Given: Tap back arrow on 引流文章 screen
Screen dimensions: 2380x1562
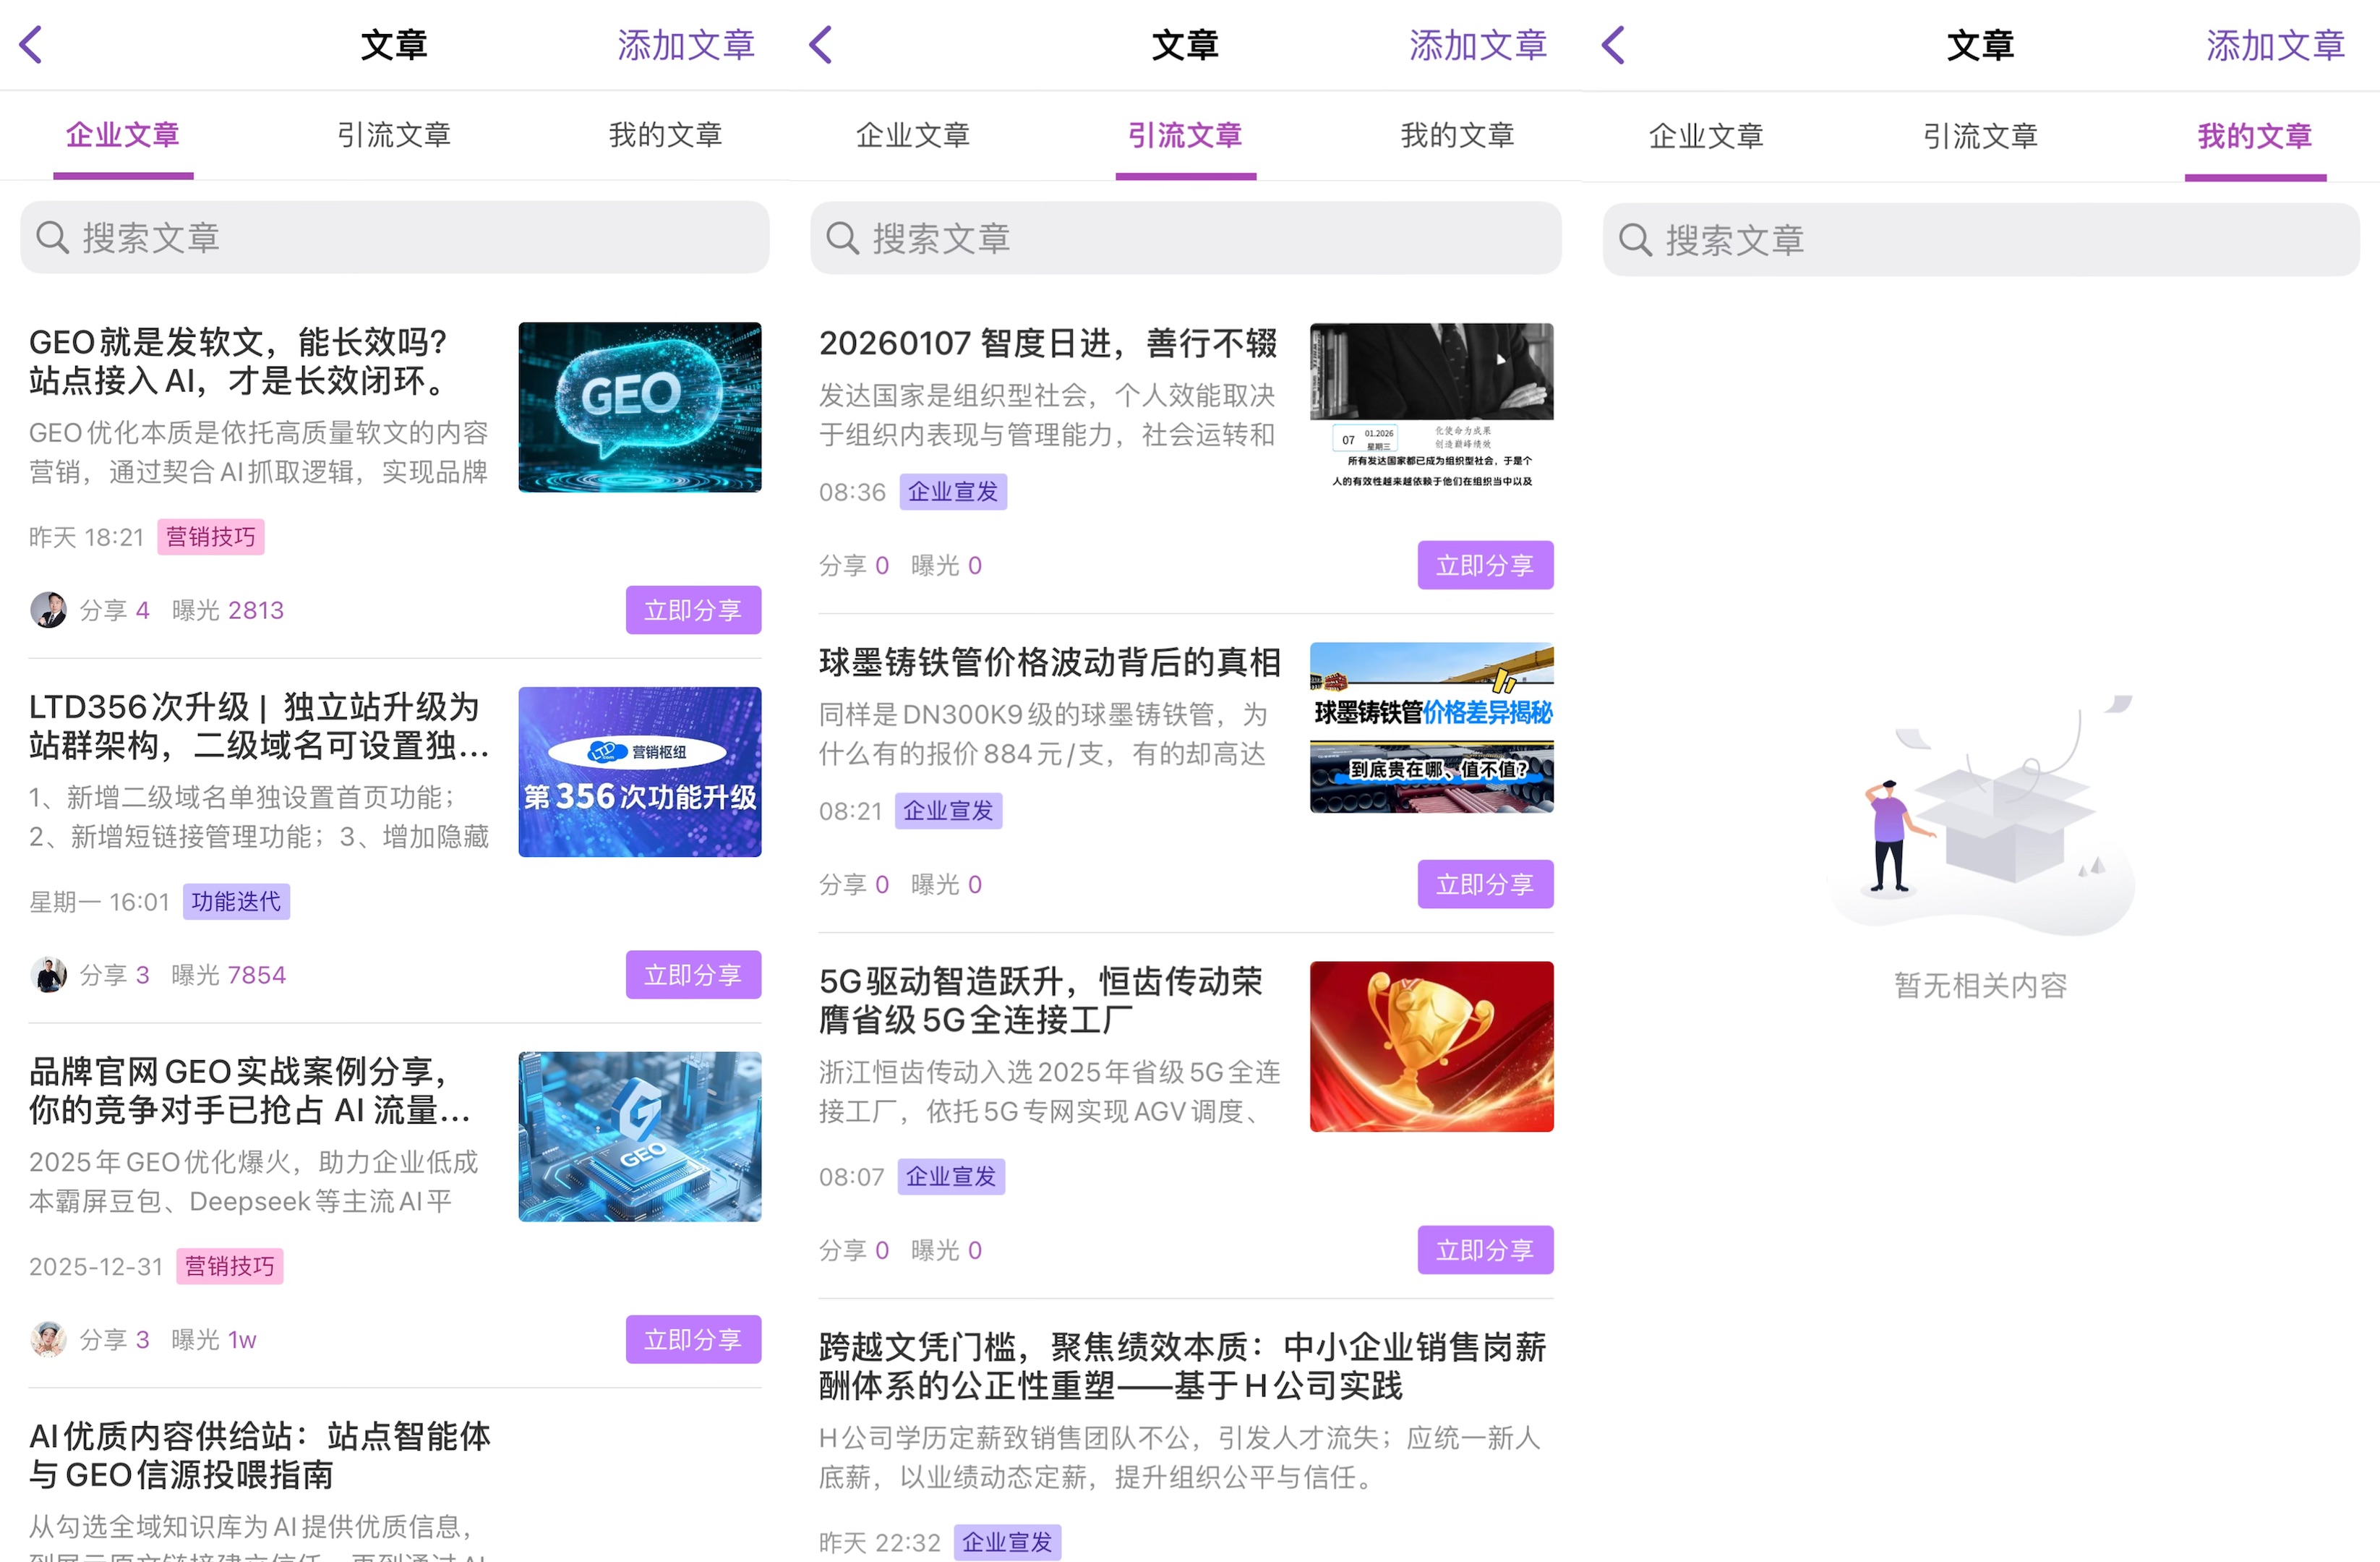Looking at the screenshot, I should click(x=821, y=45).
